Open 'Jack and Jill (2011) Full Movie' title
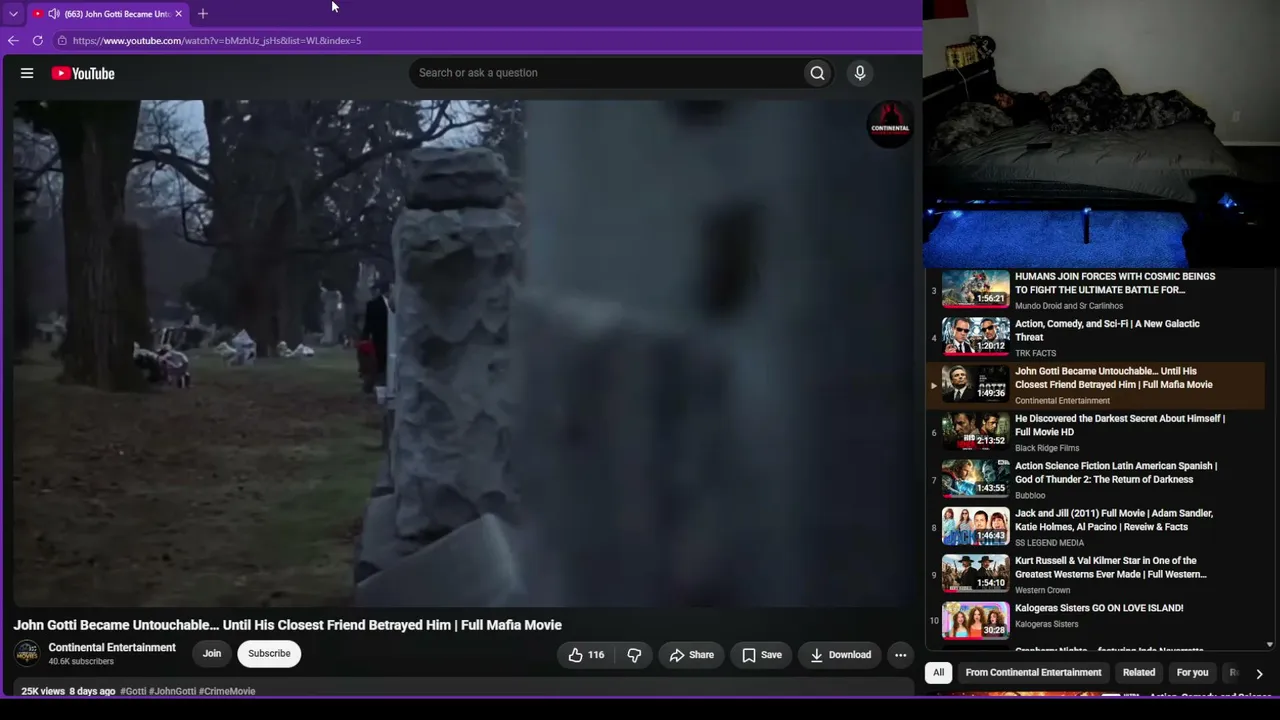Image resolution: width=1280 pixels, height=720 pixels. tap(1114, 520)
